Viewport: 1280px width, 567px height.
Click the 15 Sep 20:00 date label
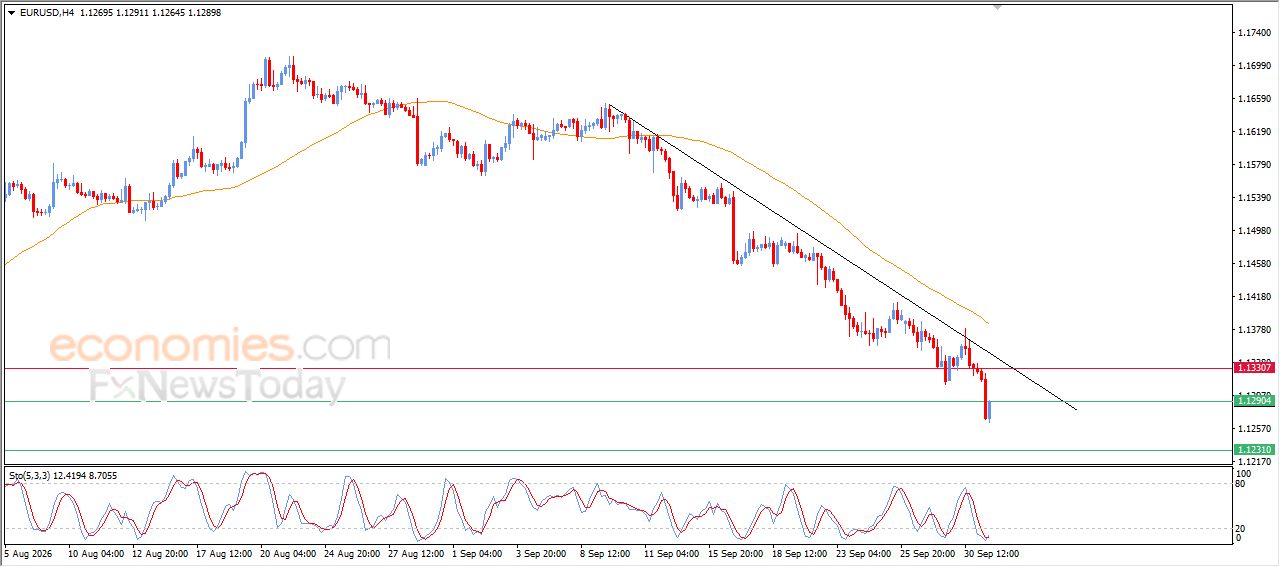point(735,552)
